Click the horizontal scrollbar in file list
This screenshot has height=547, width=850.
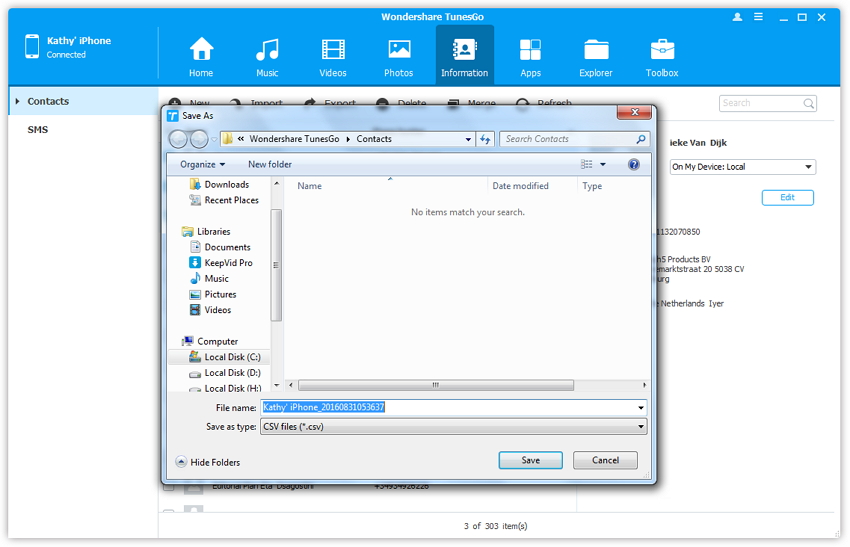435,385
